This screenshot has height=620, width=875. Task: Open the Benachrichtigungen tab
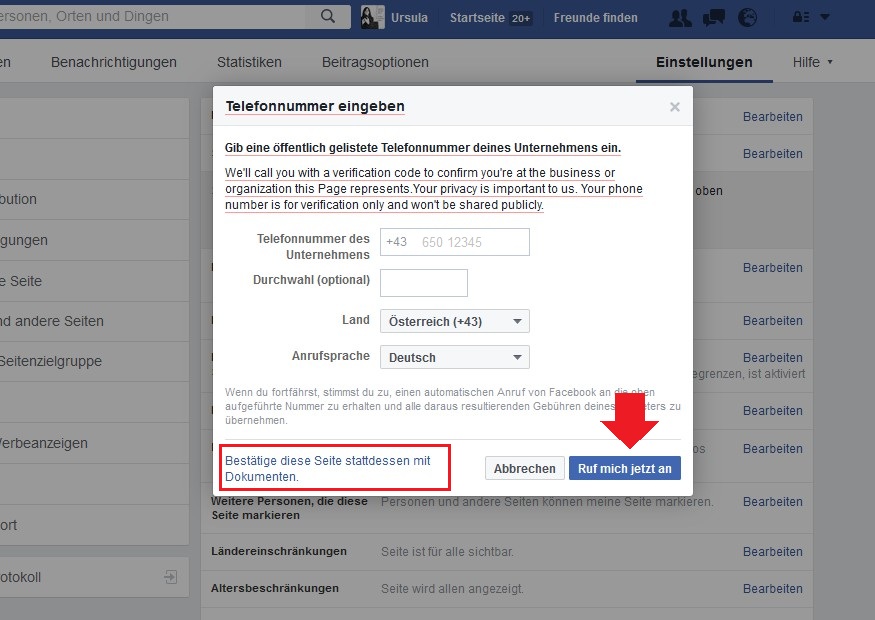click(114, 62)
